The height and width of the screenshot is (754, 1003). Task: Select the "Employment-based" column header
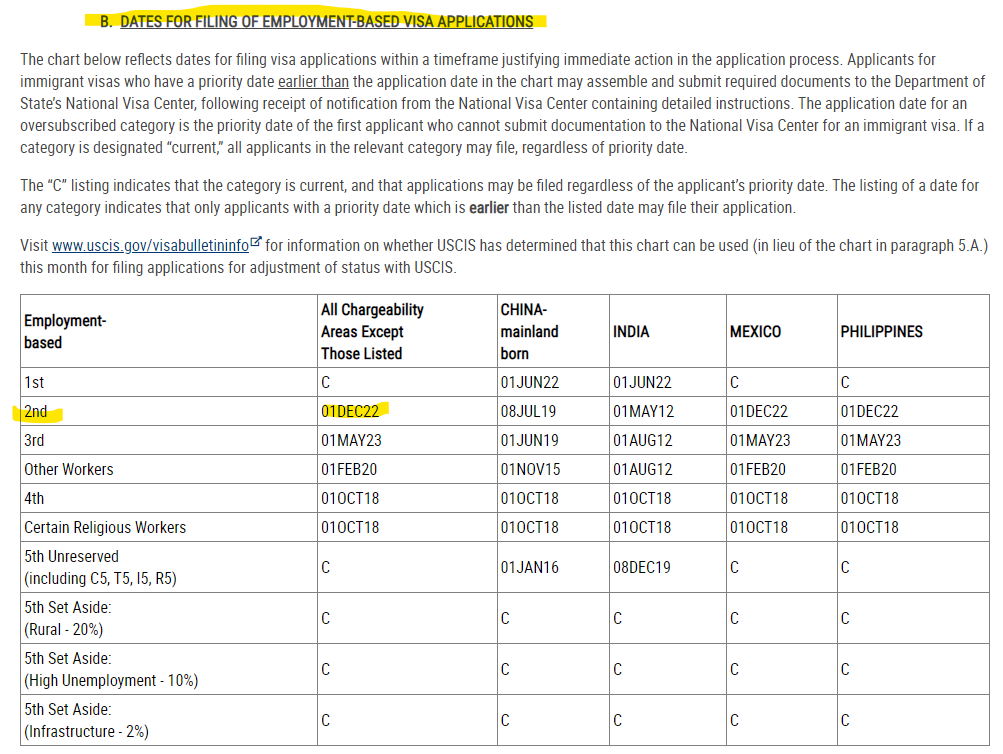[65, 331]
